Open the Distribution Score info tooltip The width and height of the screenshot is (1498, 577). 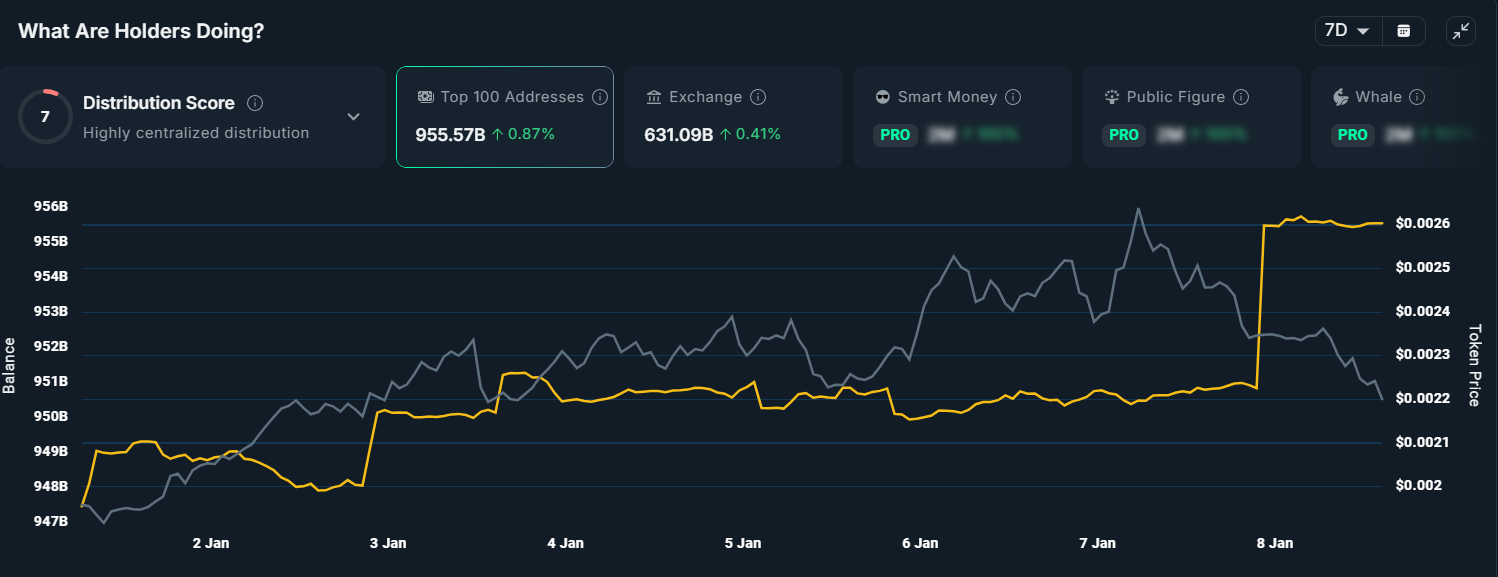[x=256, y=102]
